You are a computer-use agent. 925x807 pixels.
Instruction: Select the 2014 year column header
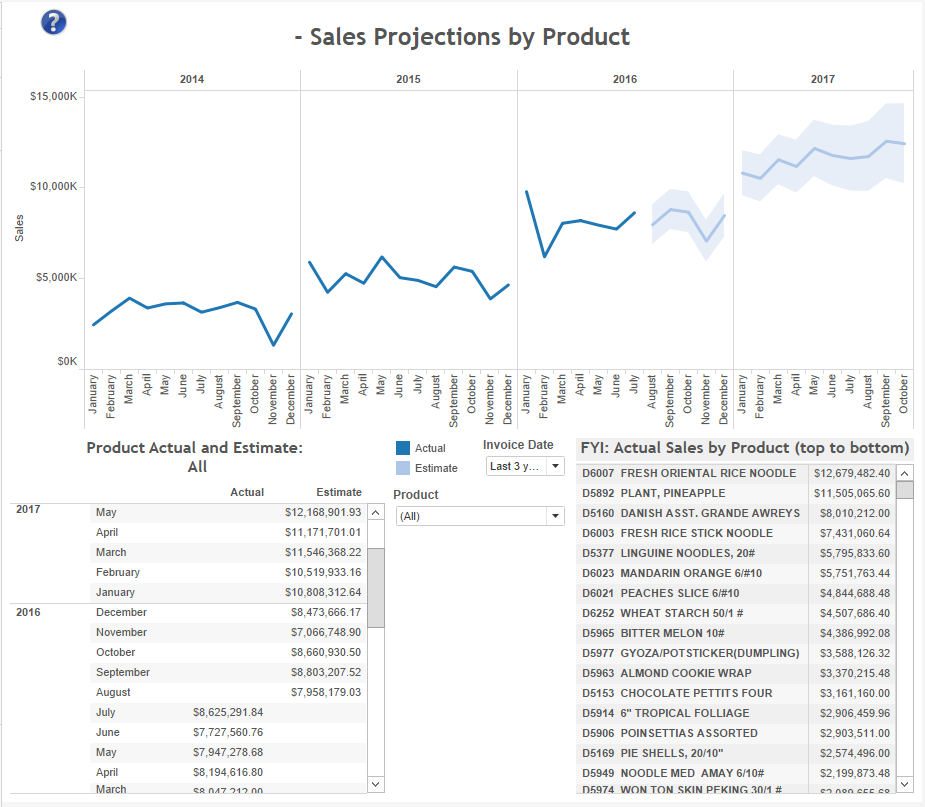pos(192,79)
